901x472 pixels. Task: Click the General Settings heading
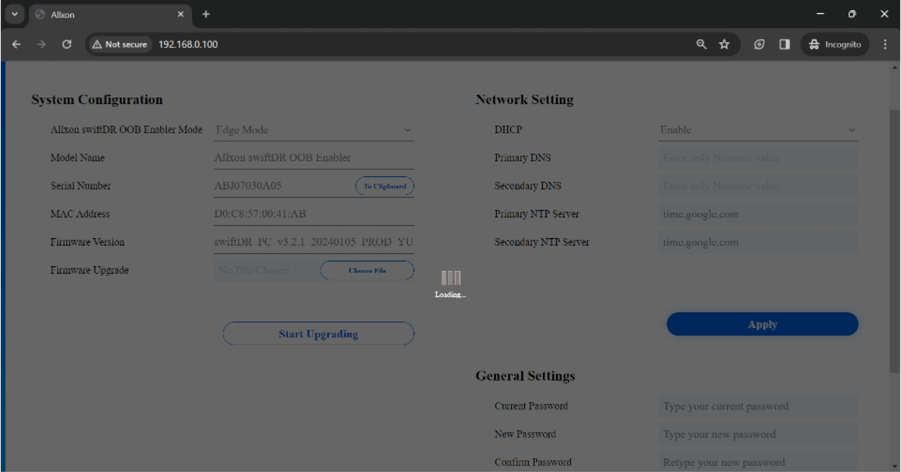point(525,376)
